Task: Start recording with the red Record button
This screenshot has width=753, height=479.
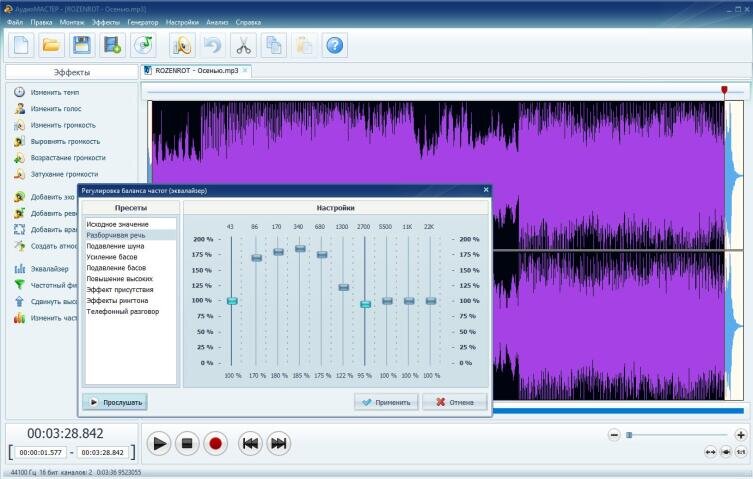Action: pyautogui.click(x=215, y=443)
